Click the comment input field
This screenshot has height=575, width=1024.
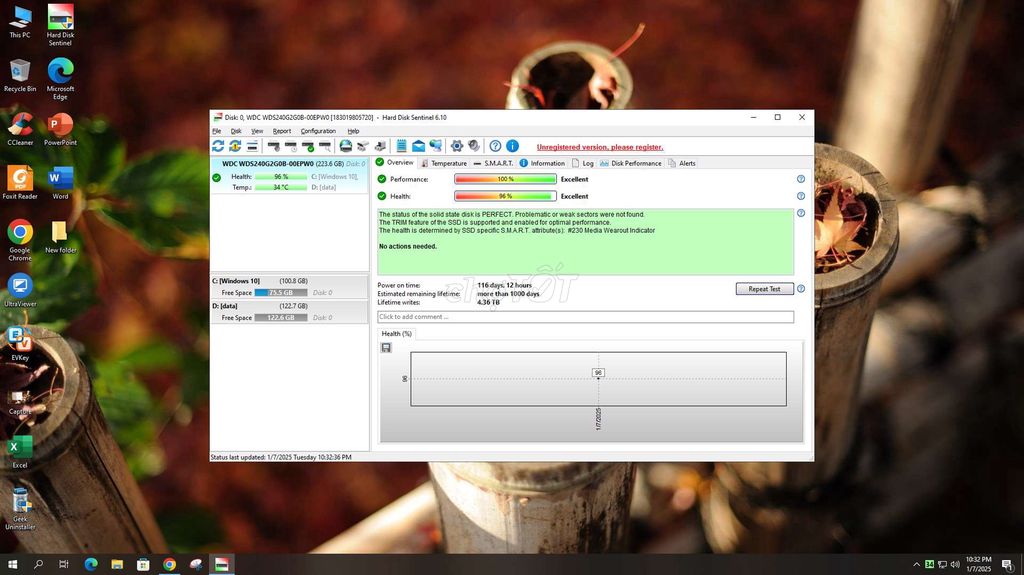click(585, 317)
